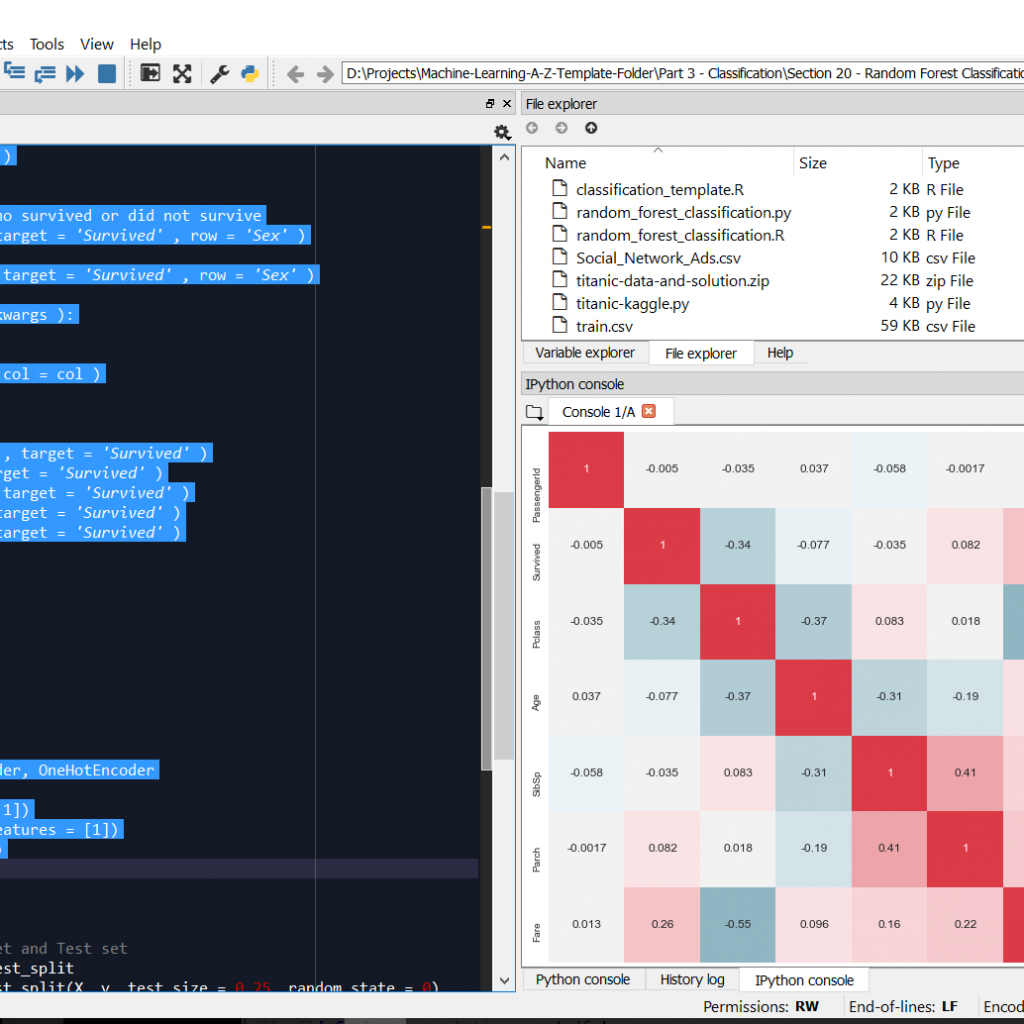Open the PYTHONPATH manager Python icon

point(250,73)
